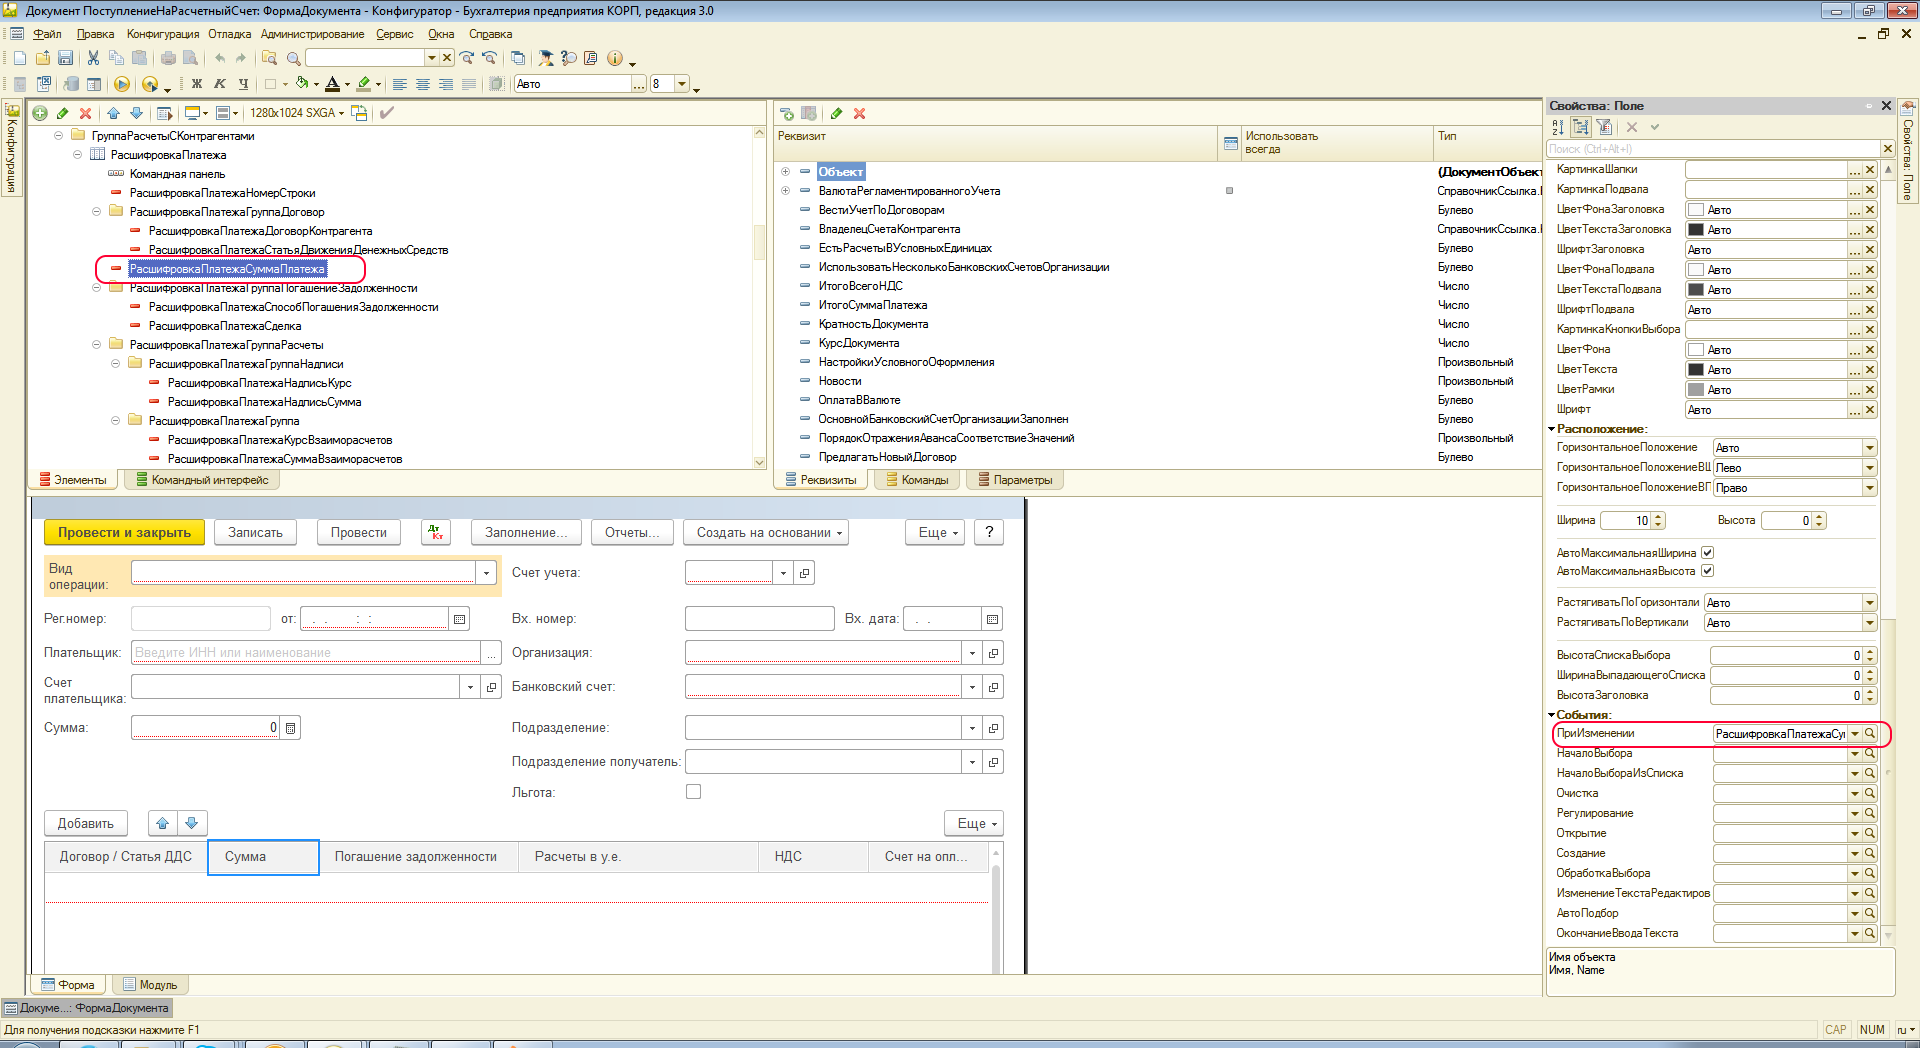Collapse the Расположение properties section
1920x1048 pixels.
coord(1552,429)
